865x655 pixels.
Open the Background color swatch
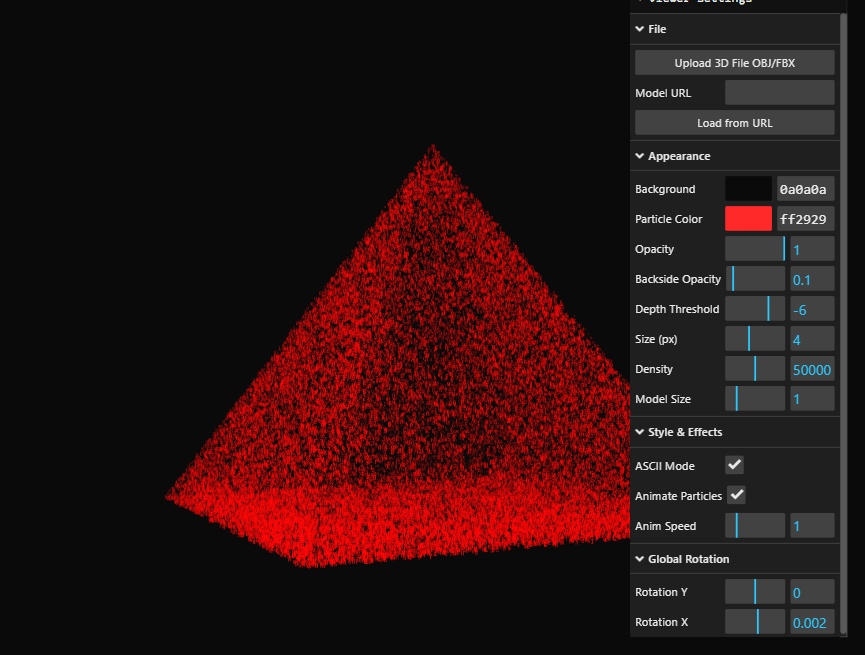[x=748, y=189]
